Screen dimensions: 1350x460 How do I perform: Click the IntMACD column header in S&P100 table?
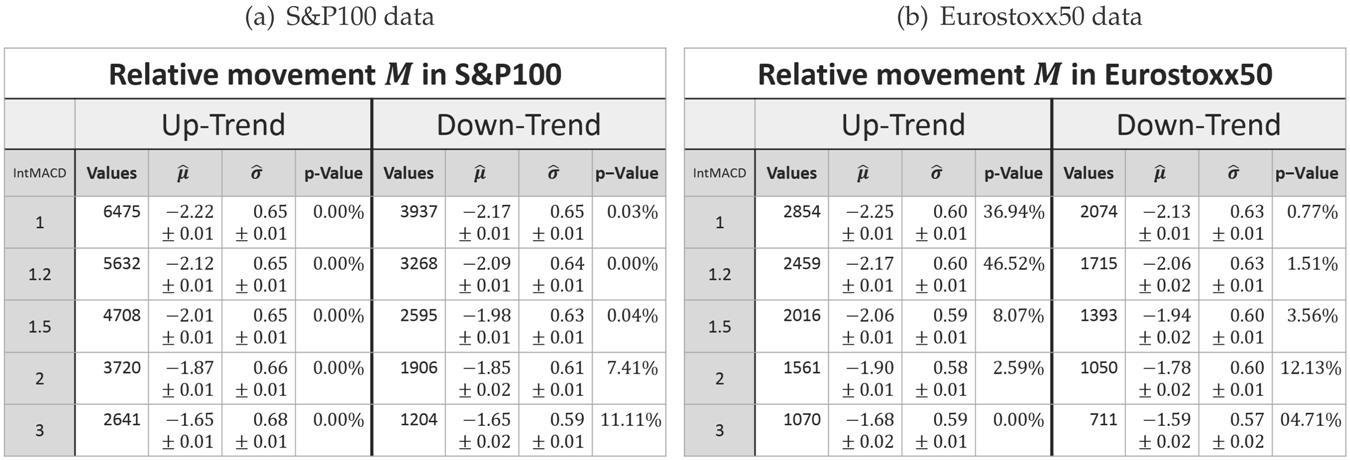click(x=39, y=173)
